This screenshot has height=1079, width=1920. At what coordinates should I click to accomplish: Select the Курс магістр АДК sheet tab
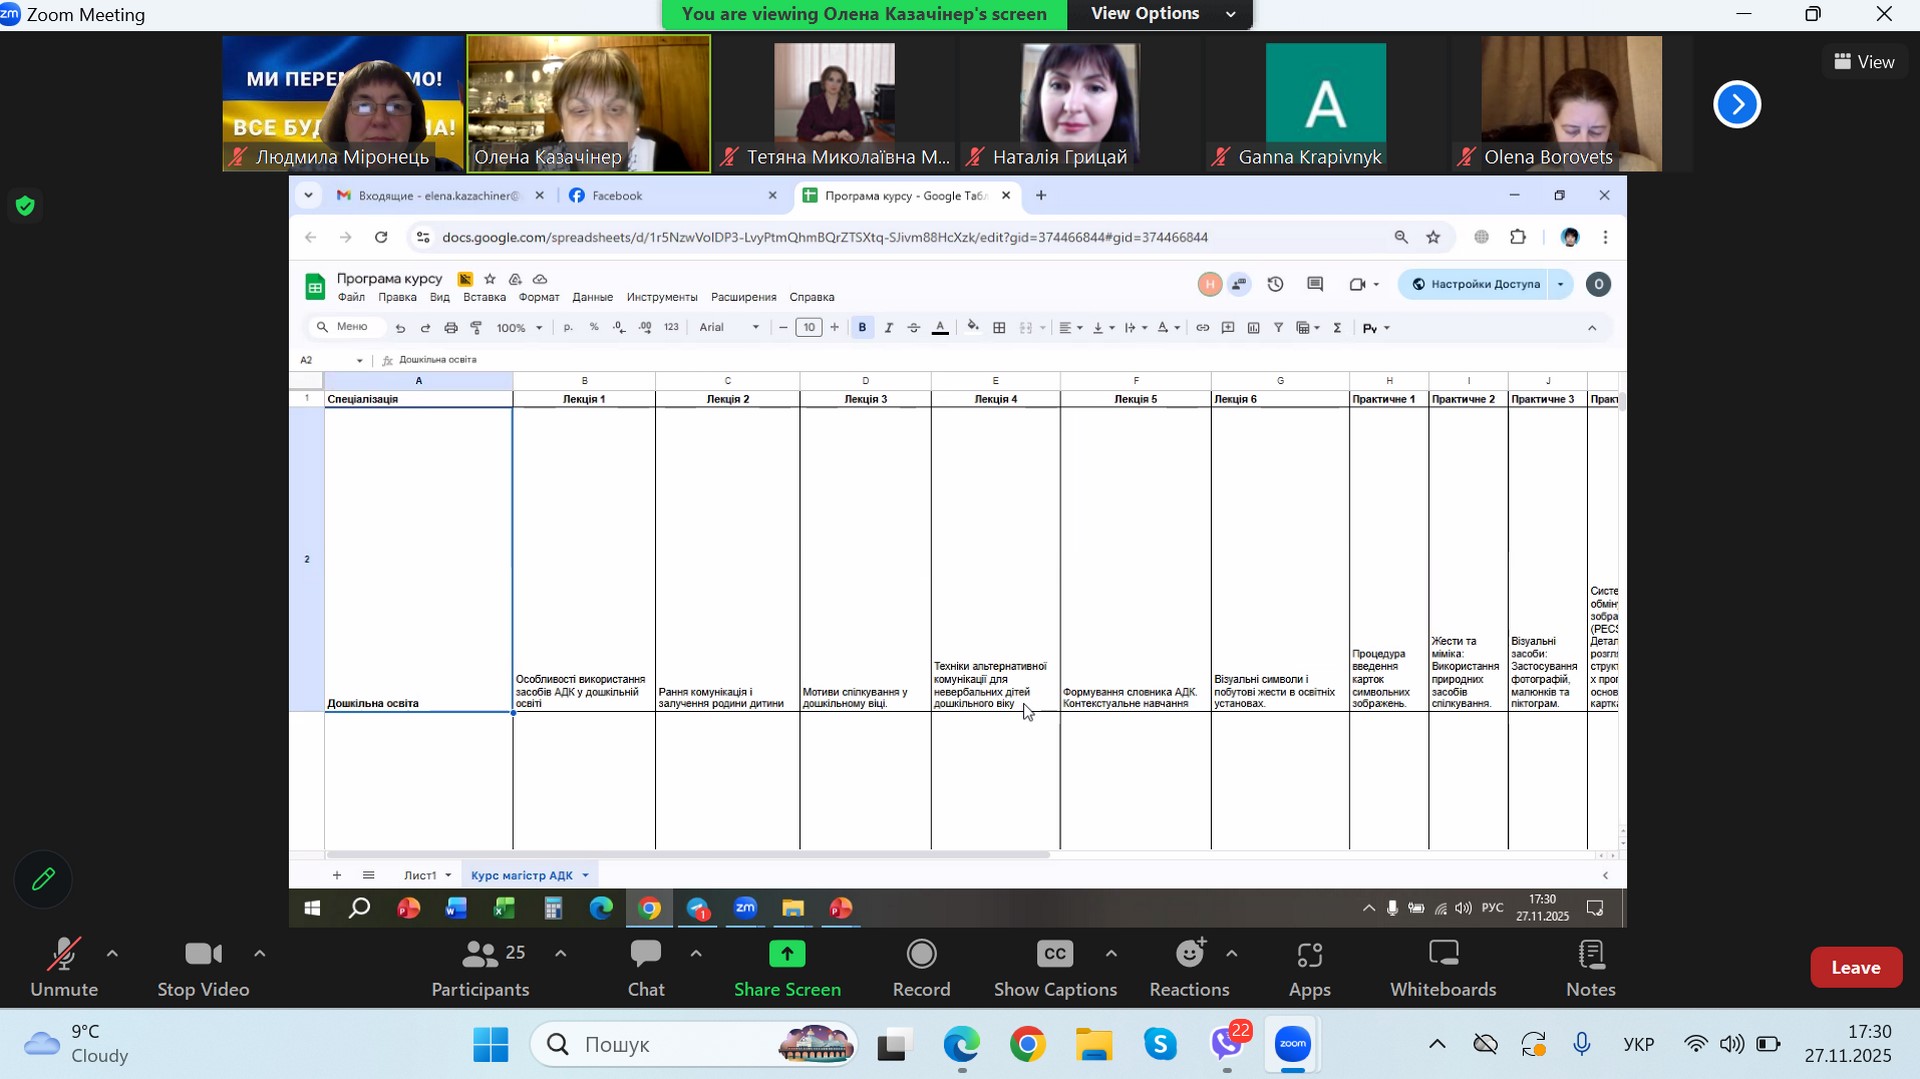coord(522,875)
